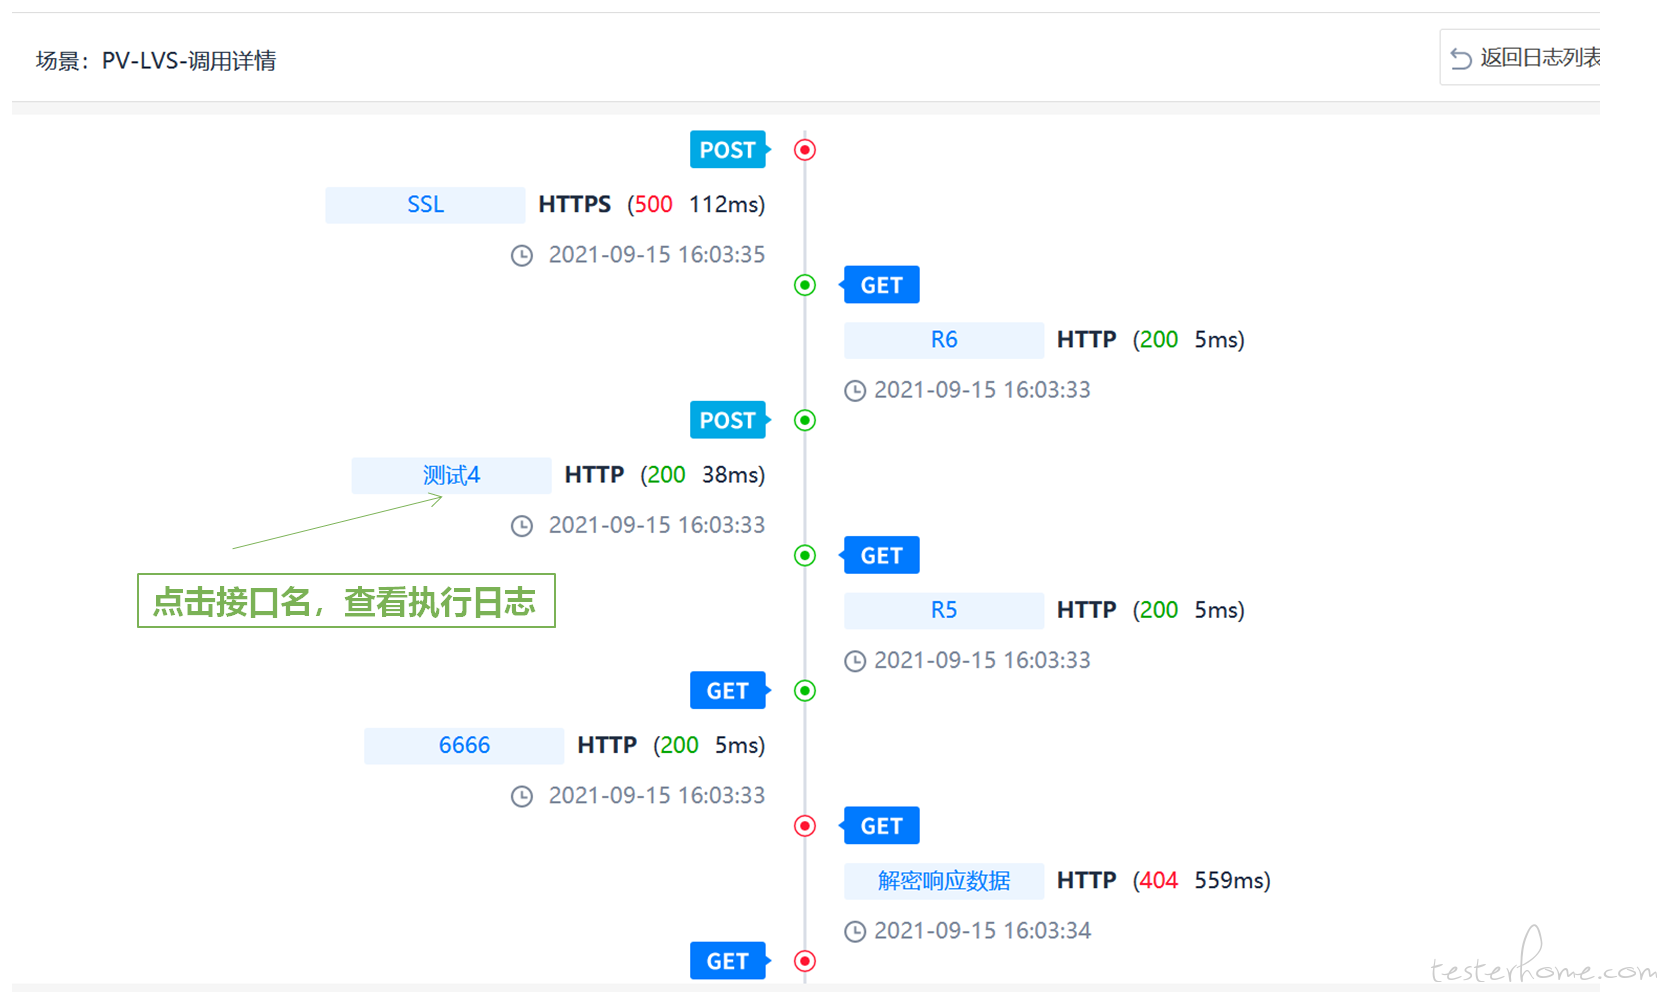Viewport: 1660px width, 1004px height.
Task: Click the 200 status code next to R5
Action: pos(1159,610)
